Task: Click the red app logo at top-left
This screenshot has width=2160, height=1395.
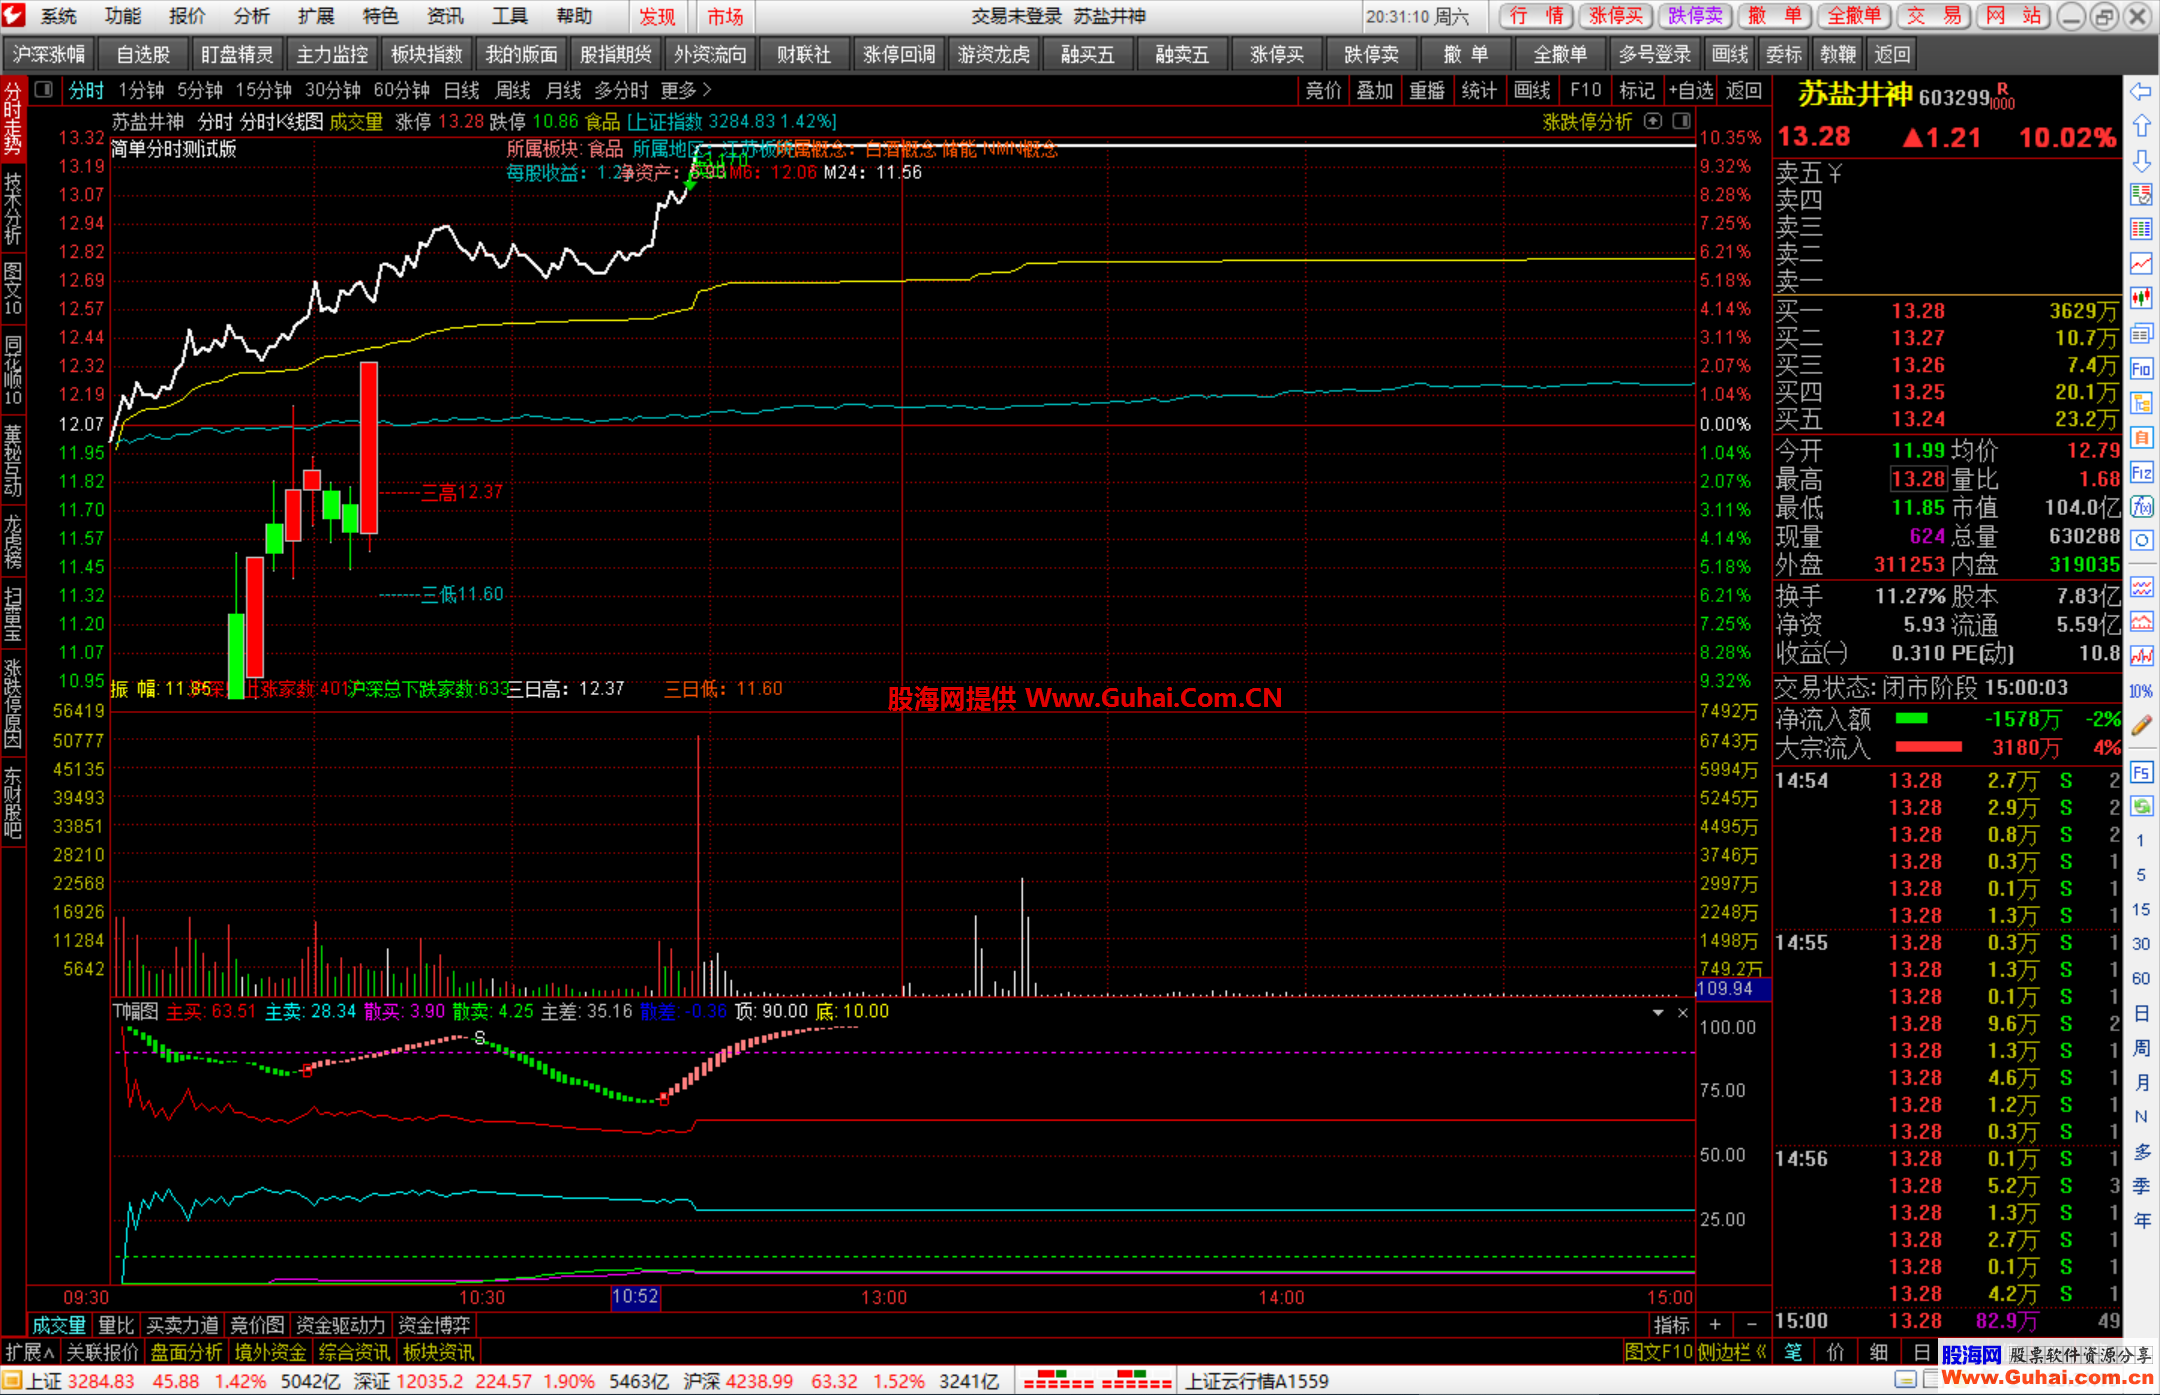Action: [14, 15]
